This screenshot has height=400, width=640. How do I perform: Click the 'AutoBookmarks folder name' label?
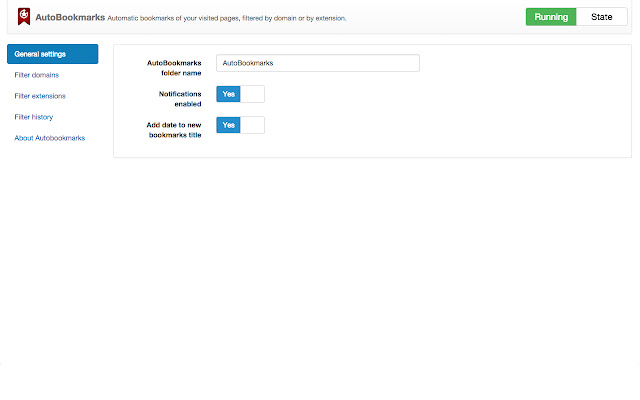coord(174,68)
